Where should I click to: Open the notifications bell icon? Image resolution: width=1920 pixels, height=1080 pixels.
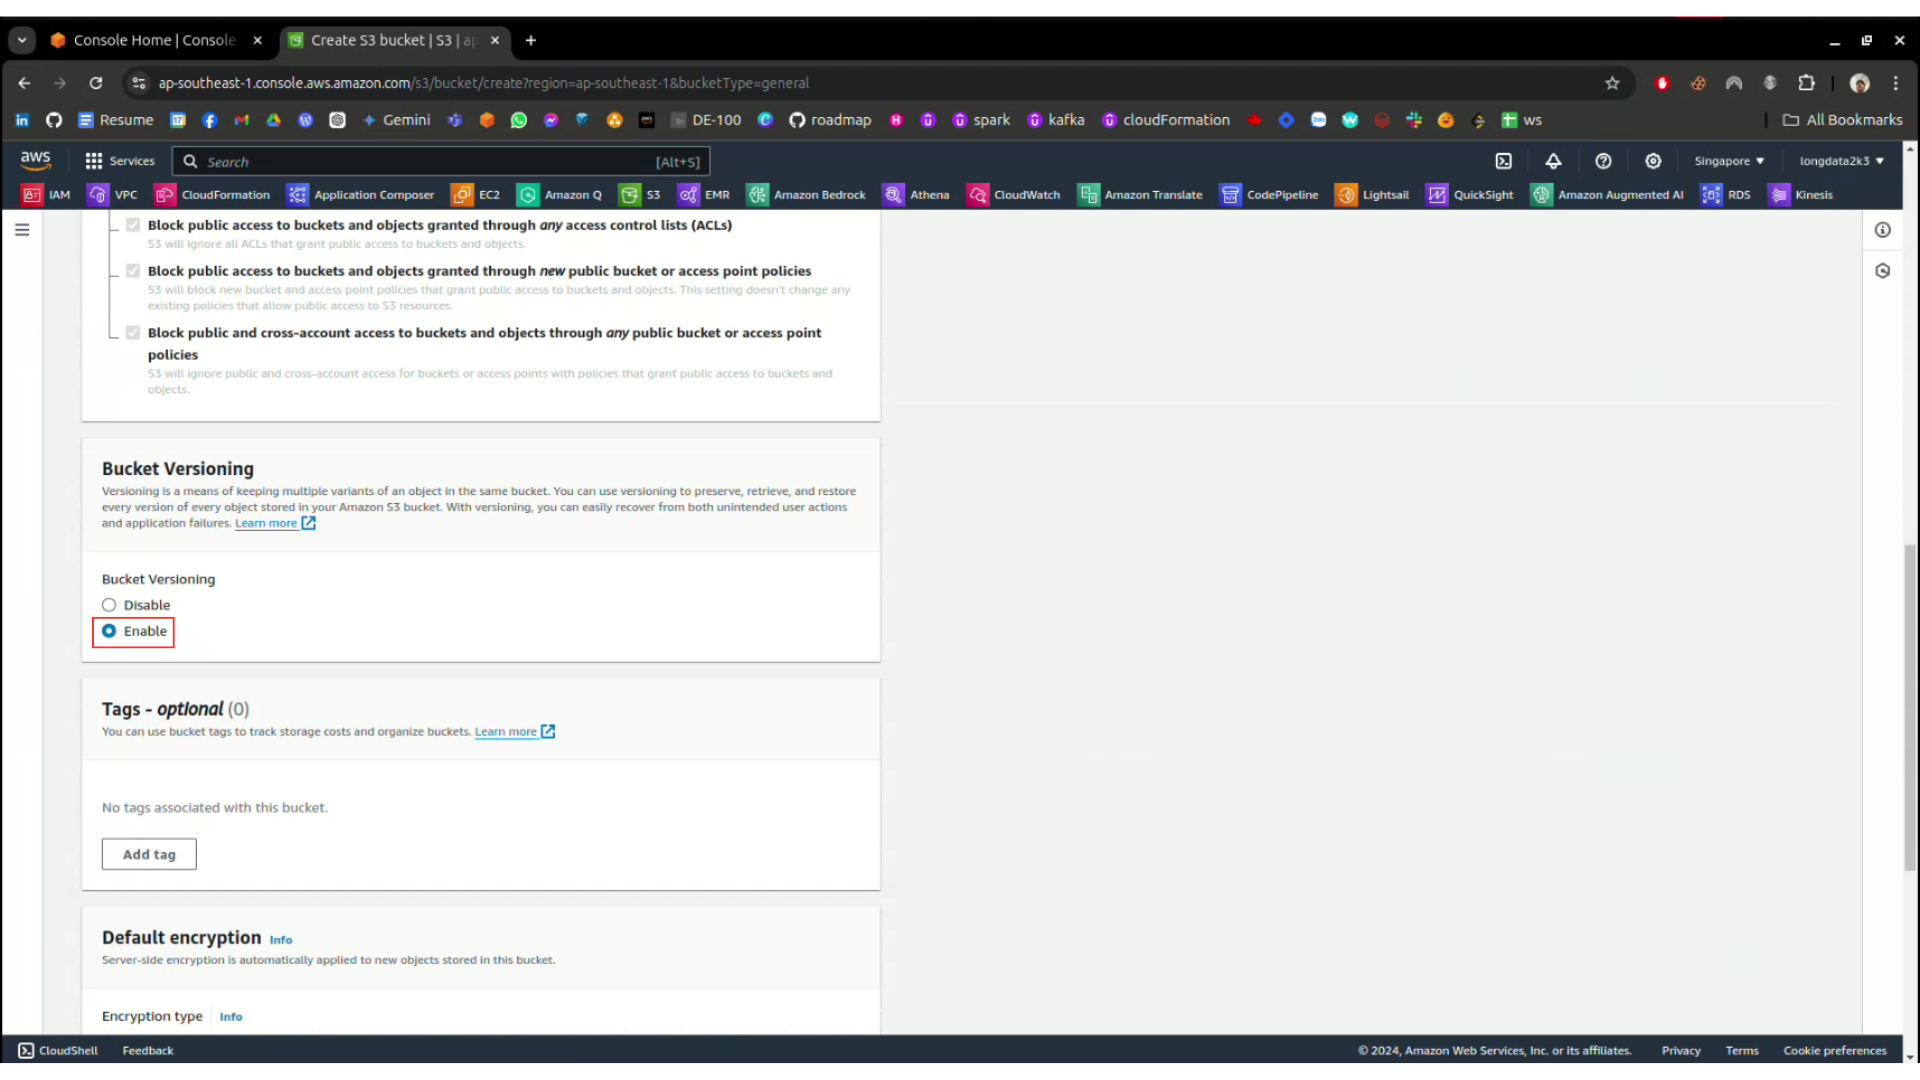(x=1553, y=161)
